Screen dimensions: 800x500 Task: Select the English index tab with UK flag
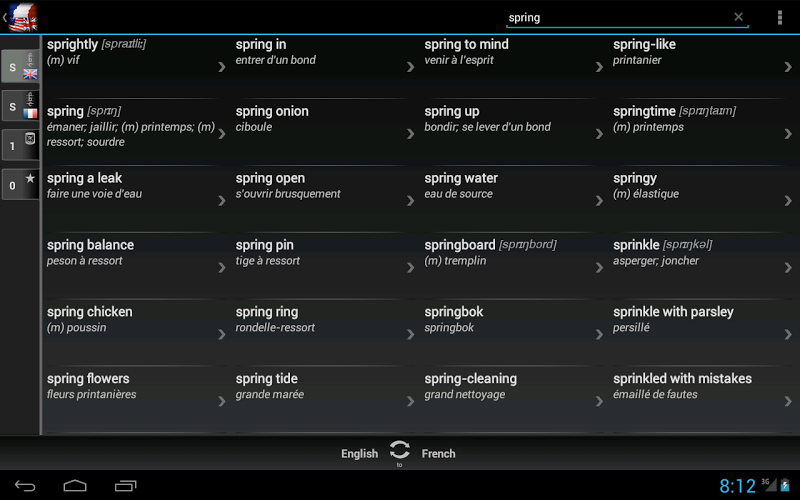(x=20, y=67)
